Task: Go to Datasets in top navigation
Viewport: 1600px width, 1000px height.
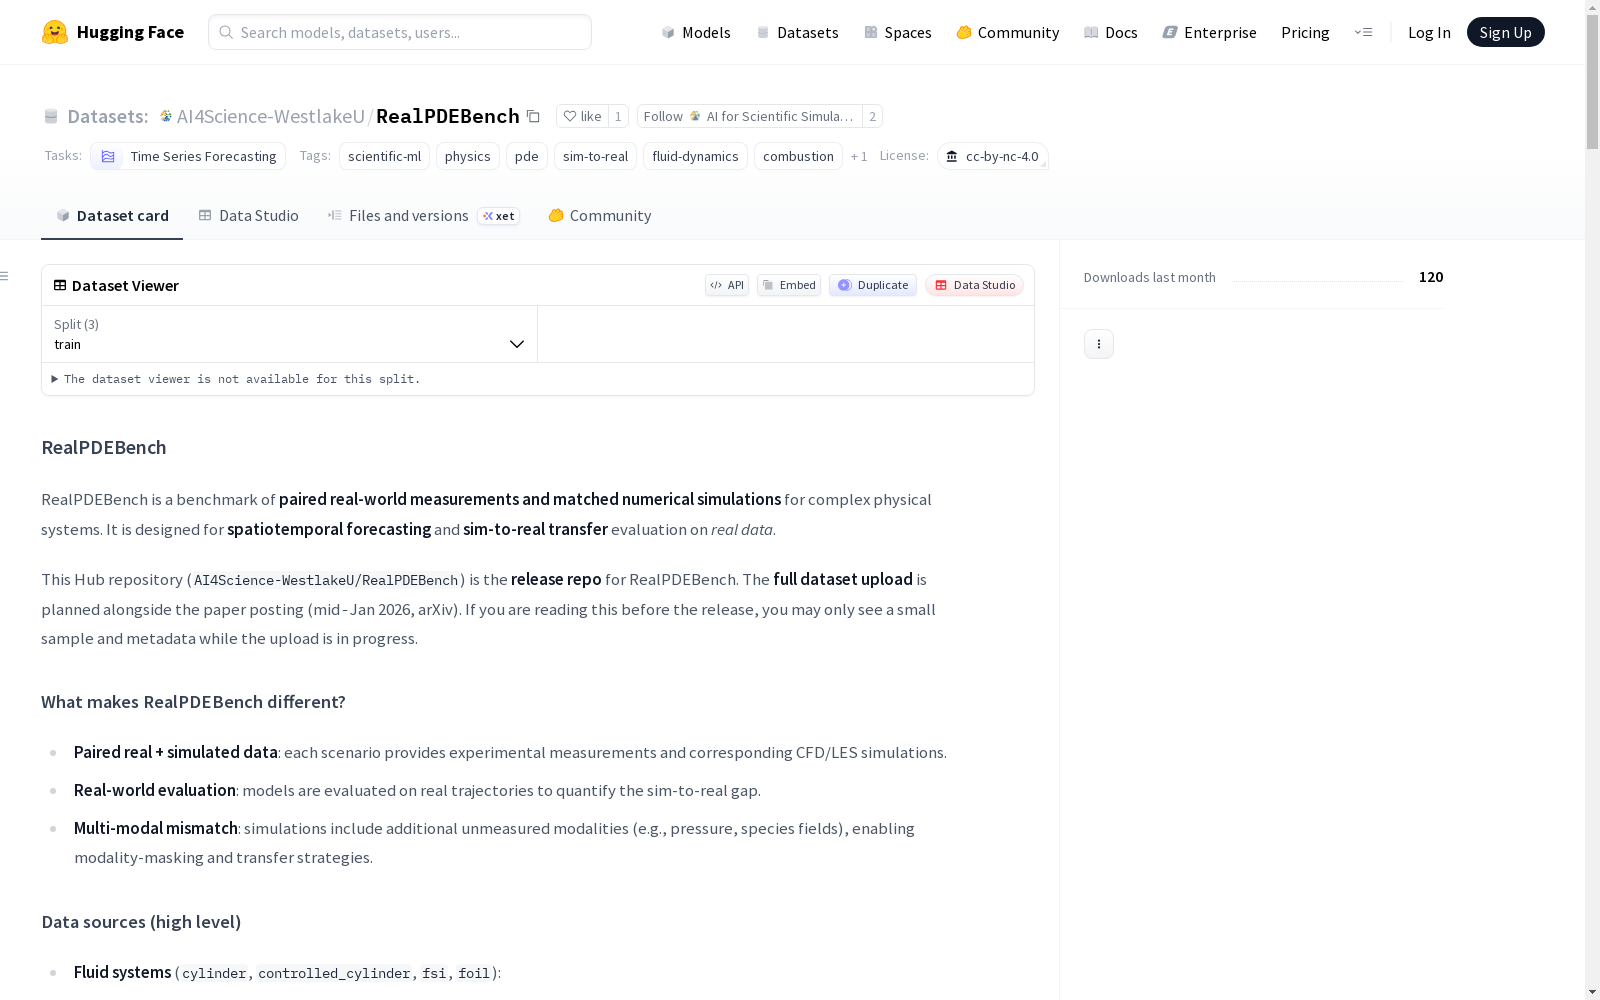Action: click(x=797, y=32)
